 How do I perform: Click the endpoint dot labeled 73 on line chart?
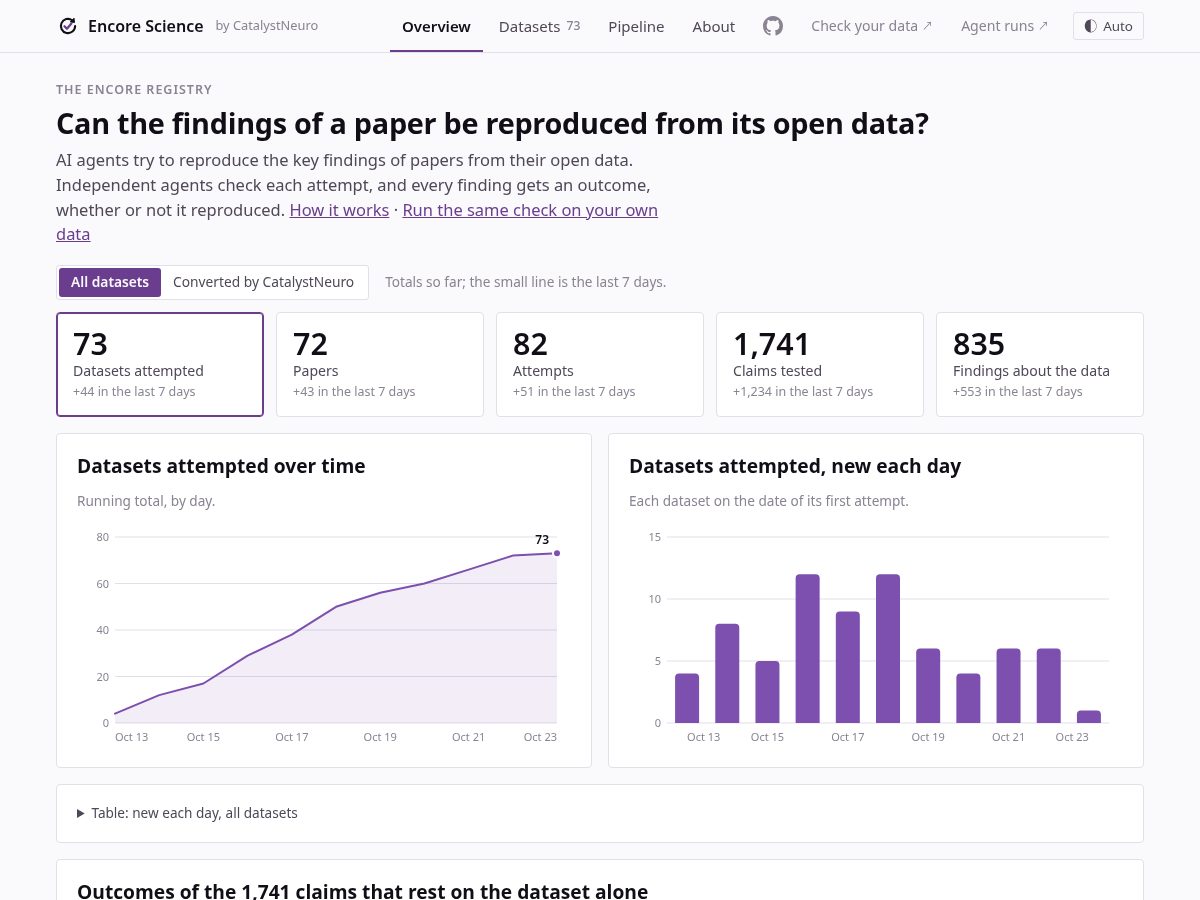point(557,553)
